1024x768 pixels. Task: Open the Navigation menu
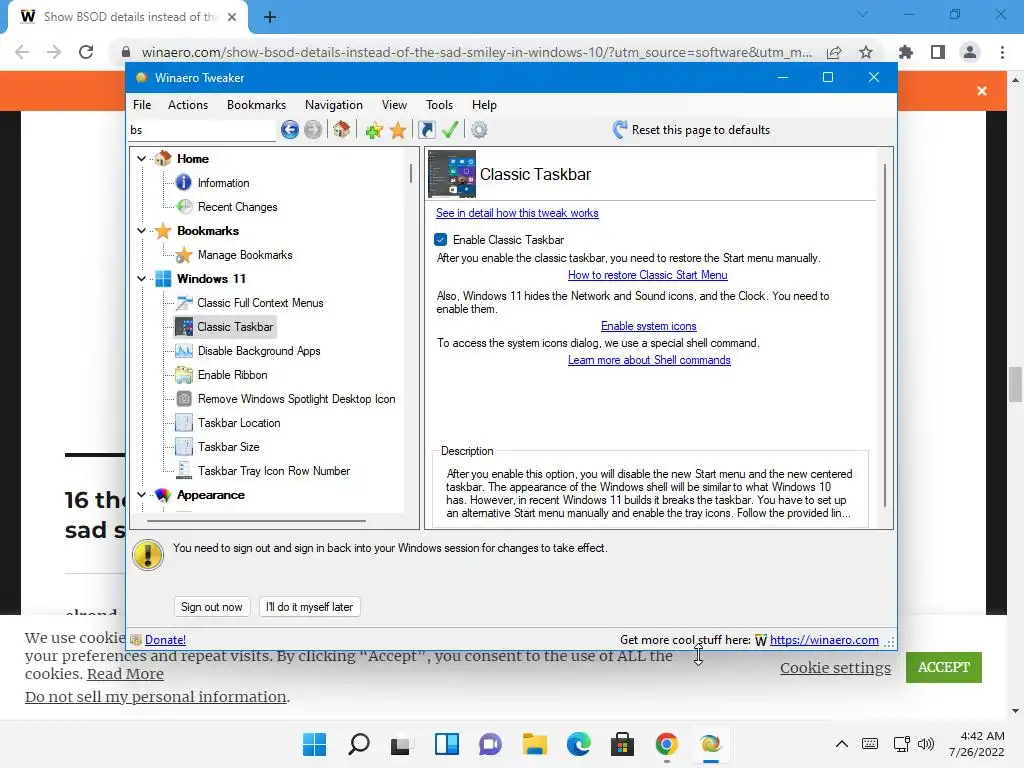tap(334, 105)
